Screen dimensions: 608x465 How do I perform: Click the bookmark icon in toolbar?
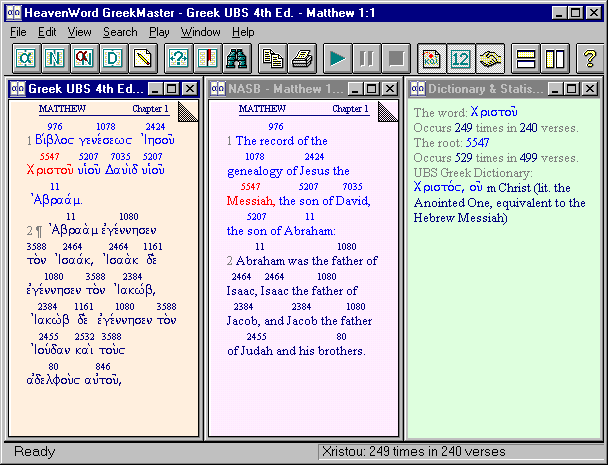(x=207, y=59)
